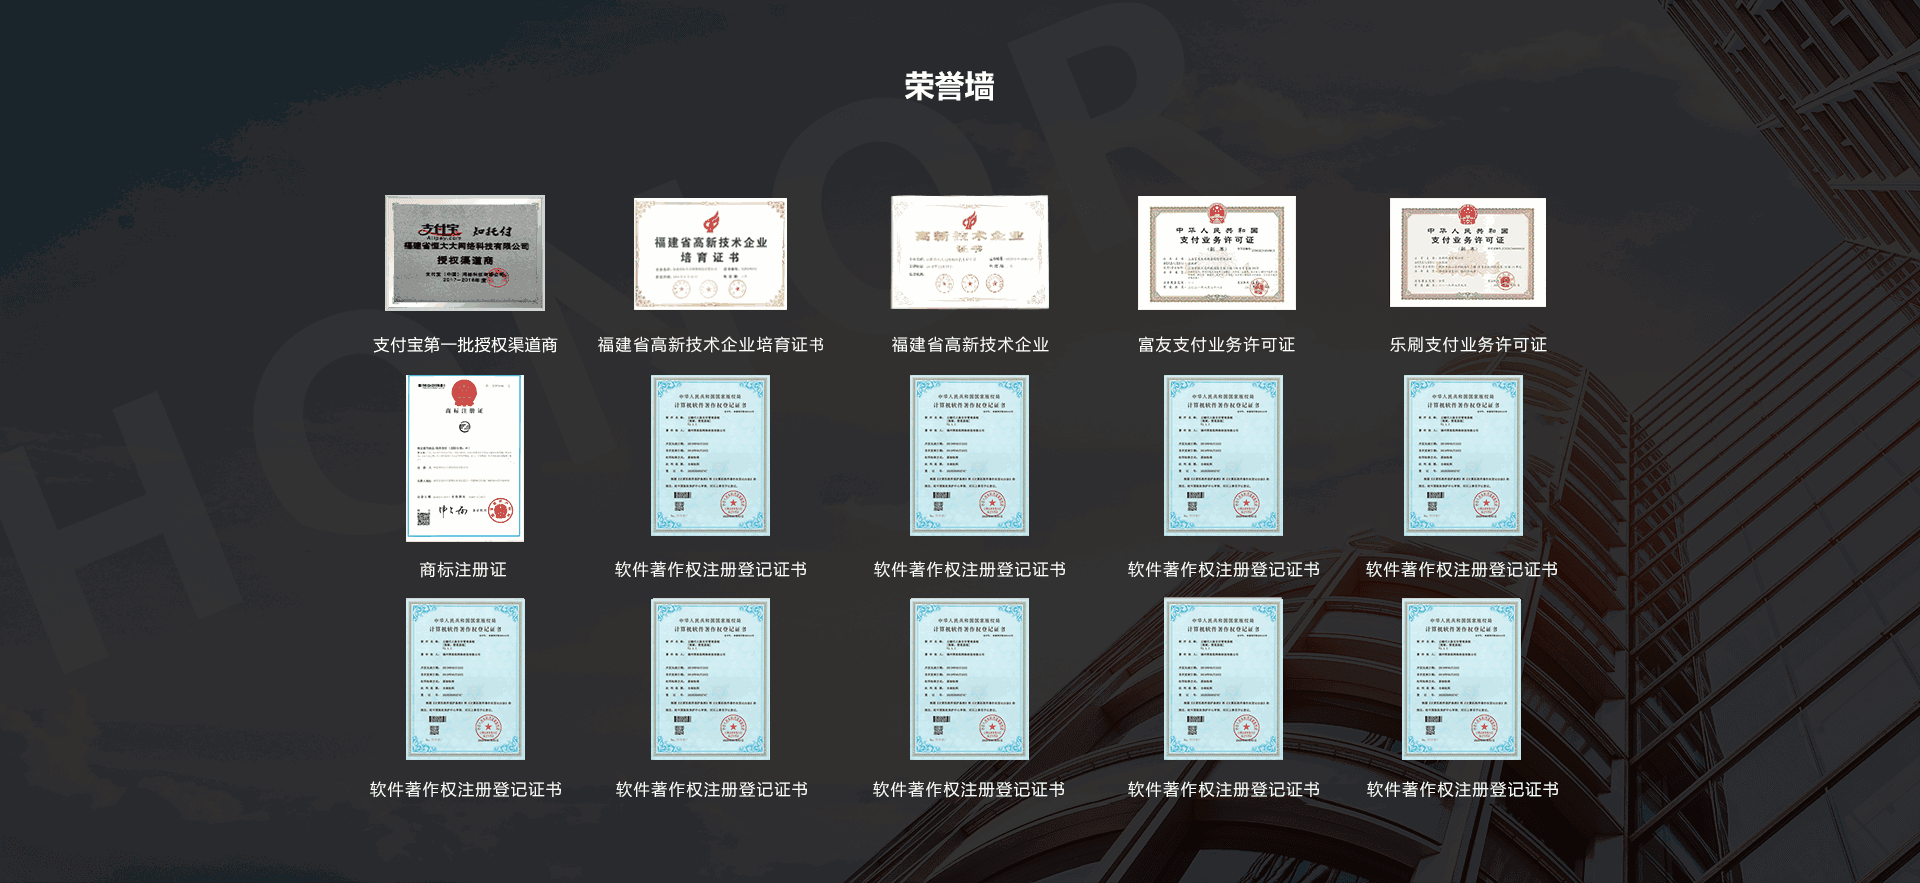The height and width of the screenshot is (883, 1920).
Task: Open the software copyright certificate below 乐刷支付业务许可证
Action: [1463, 455]
